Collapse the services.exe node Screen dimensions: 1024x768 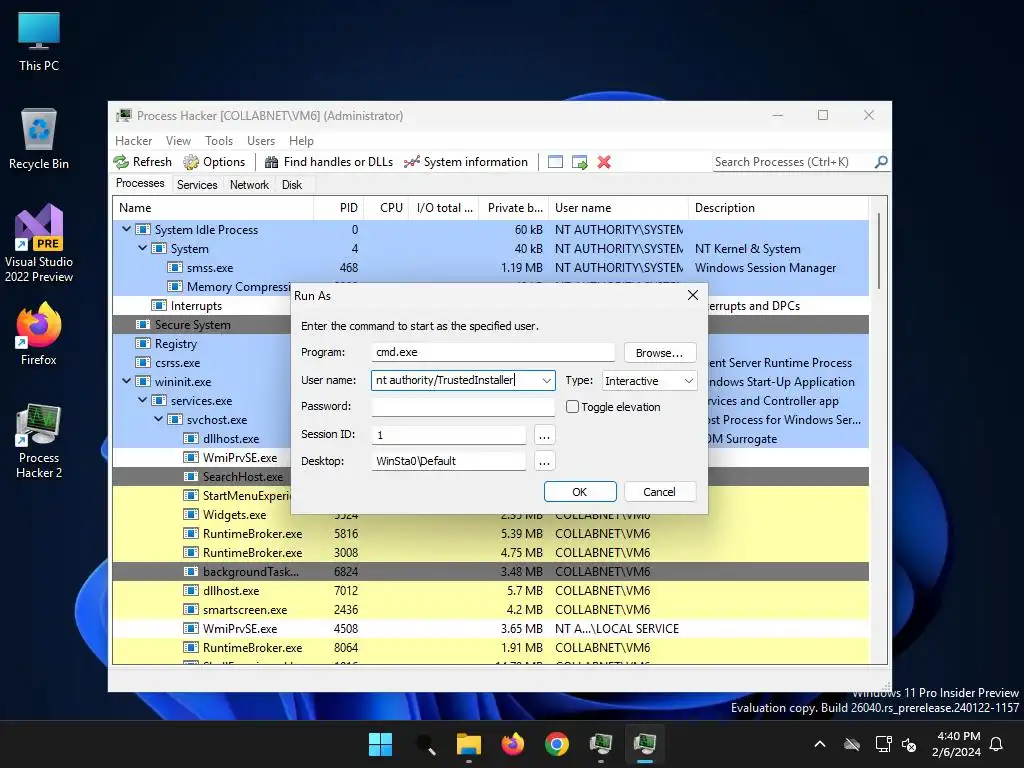click(x=142, y=400)
